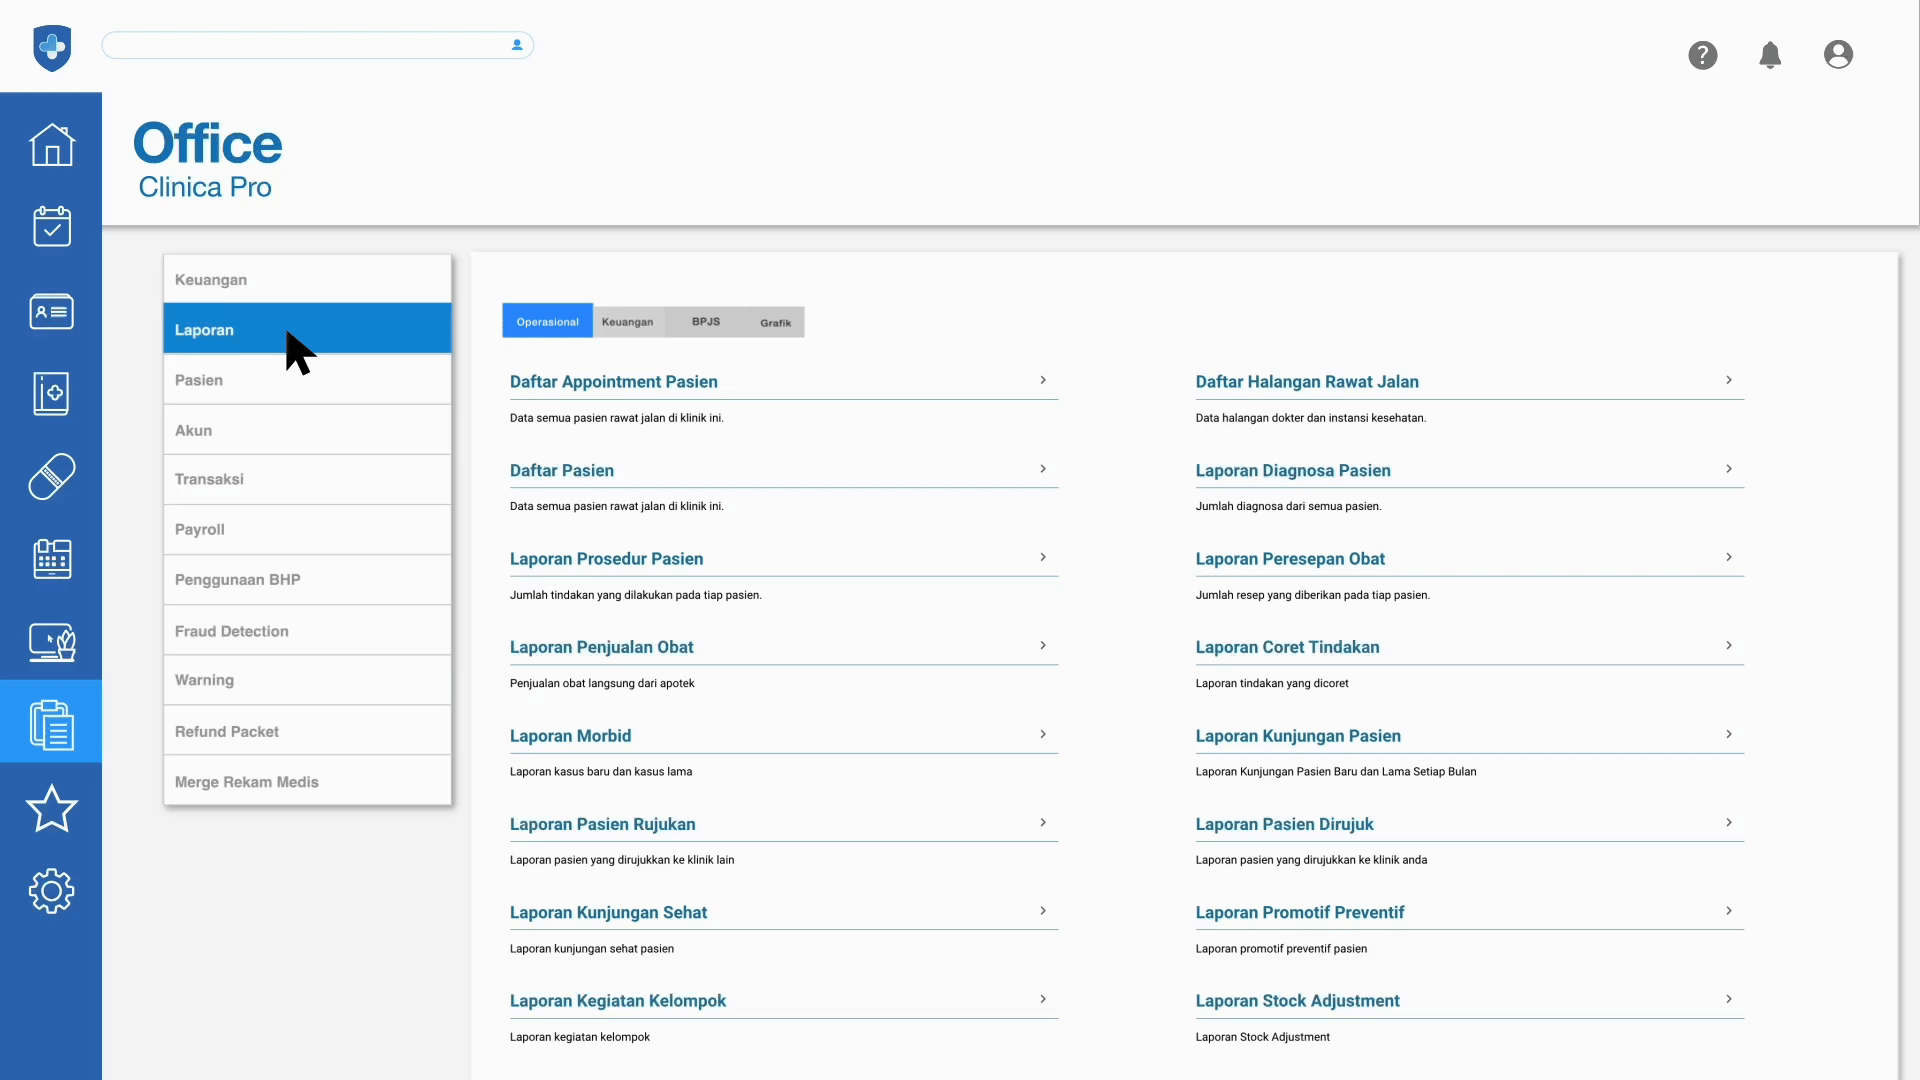Image resolution: width=1920 pixels, height=1080 pixels.
Task: Open Laporan Penjualan Obat report link
Action: [x=601, y=647]
